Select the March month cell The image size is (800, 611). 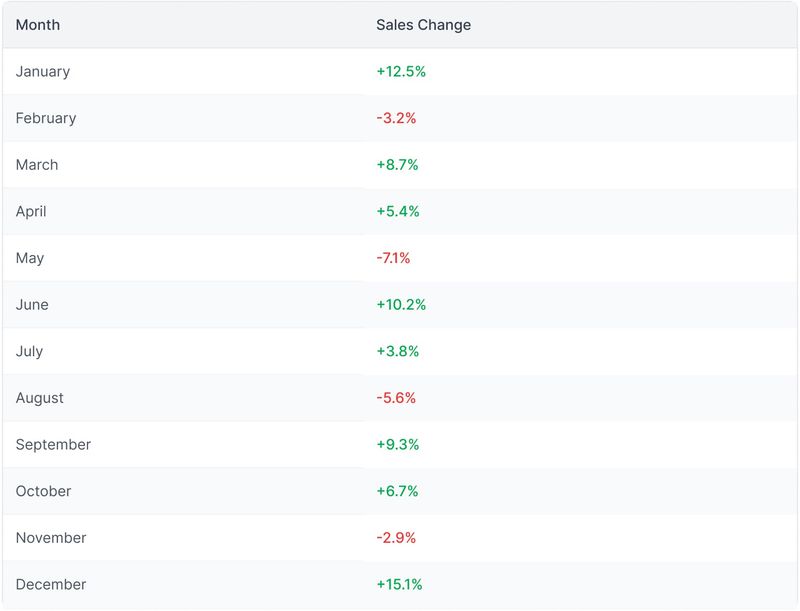(37, 165)
